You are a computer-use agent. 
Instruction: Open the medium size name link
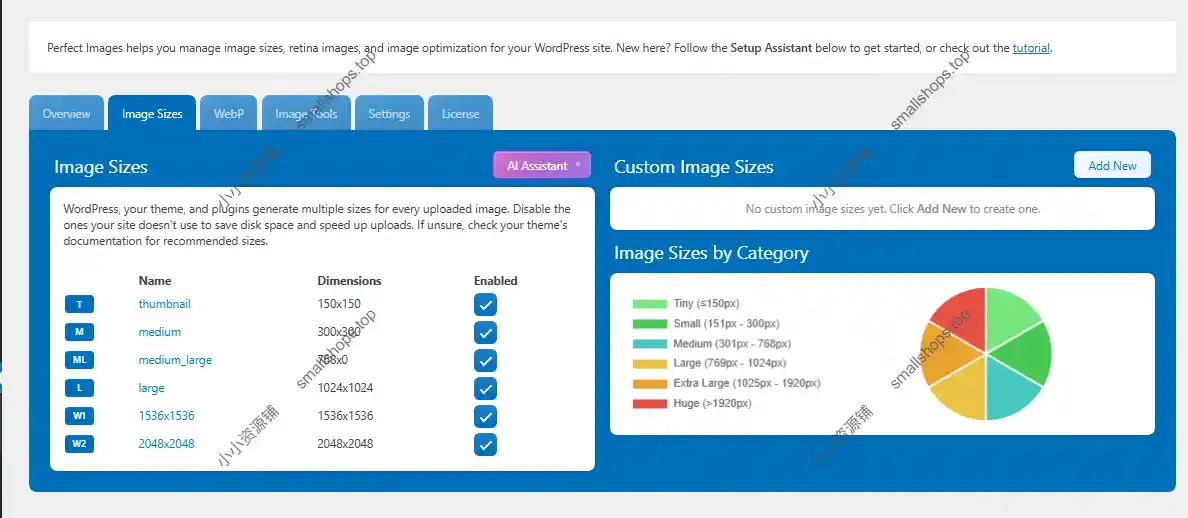pos(160,332)
